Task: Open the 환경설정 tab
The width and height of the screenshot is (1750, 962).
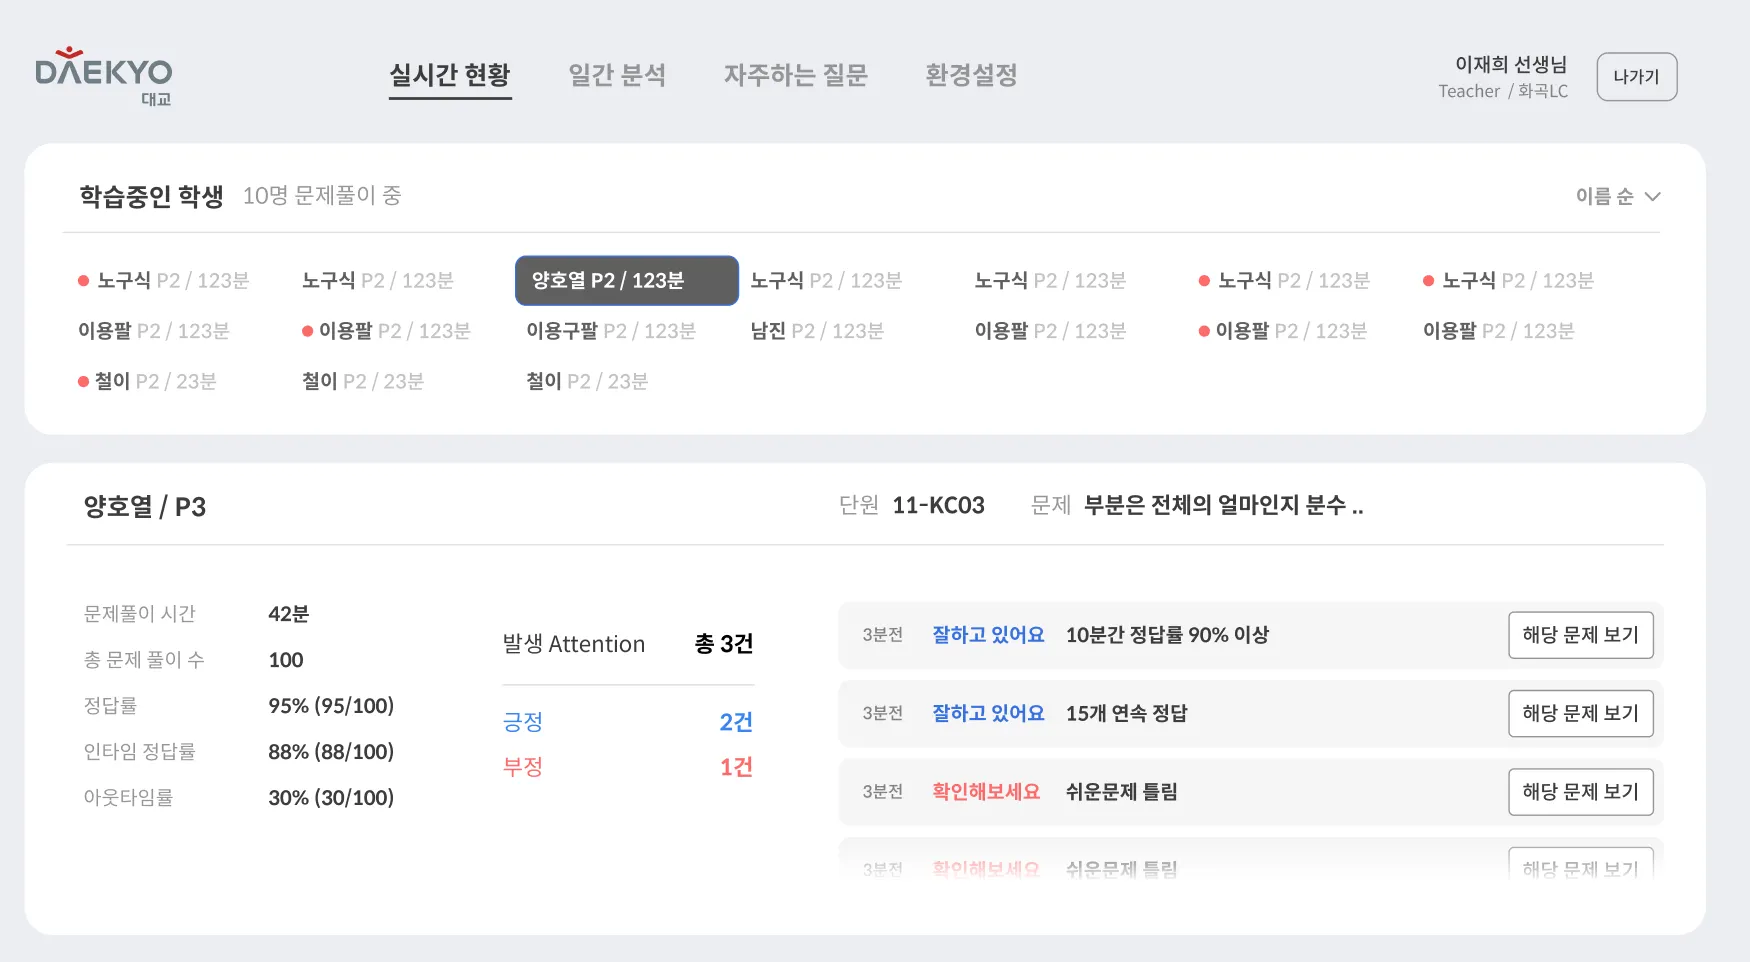Action: click(971, 75)
